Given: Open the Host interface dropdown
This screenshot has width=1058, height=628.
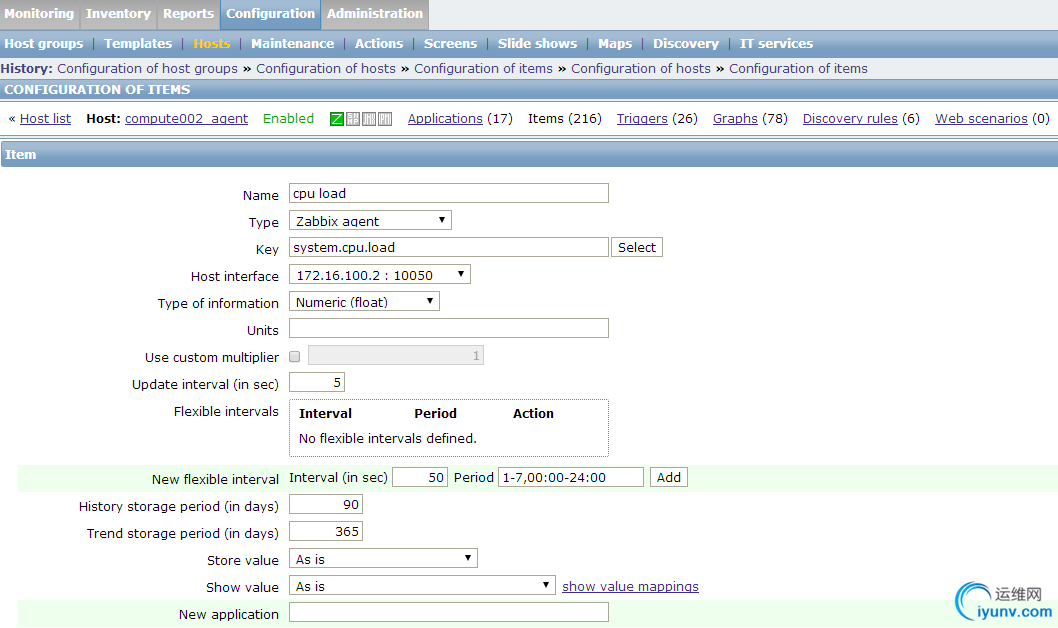Looking at the screenshot, I should (x=380, y=275).
